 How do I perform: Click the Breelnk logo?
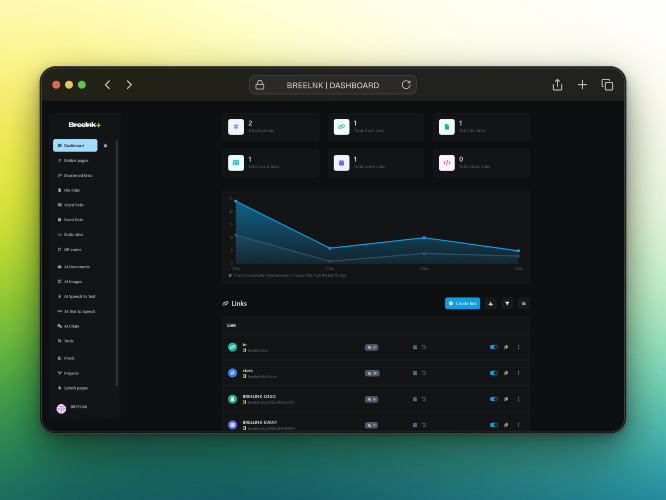point(84,124)
